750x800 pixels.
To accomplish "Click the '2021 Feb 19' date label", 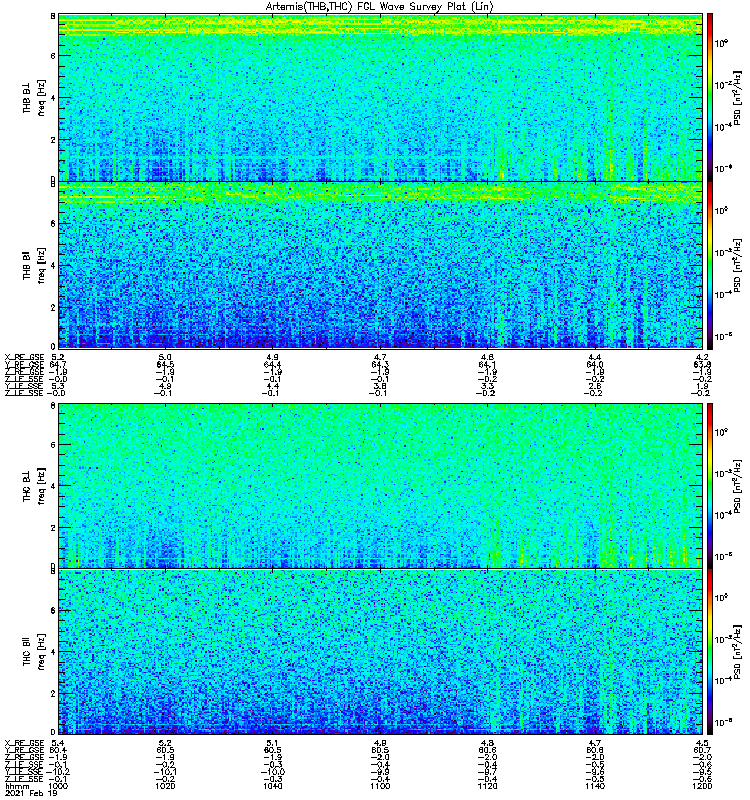I will [31, 793].
